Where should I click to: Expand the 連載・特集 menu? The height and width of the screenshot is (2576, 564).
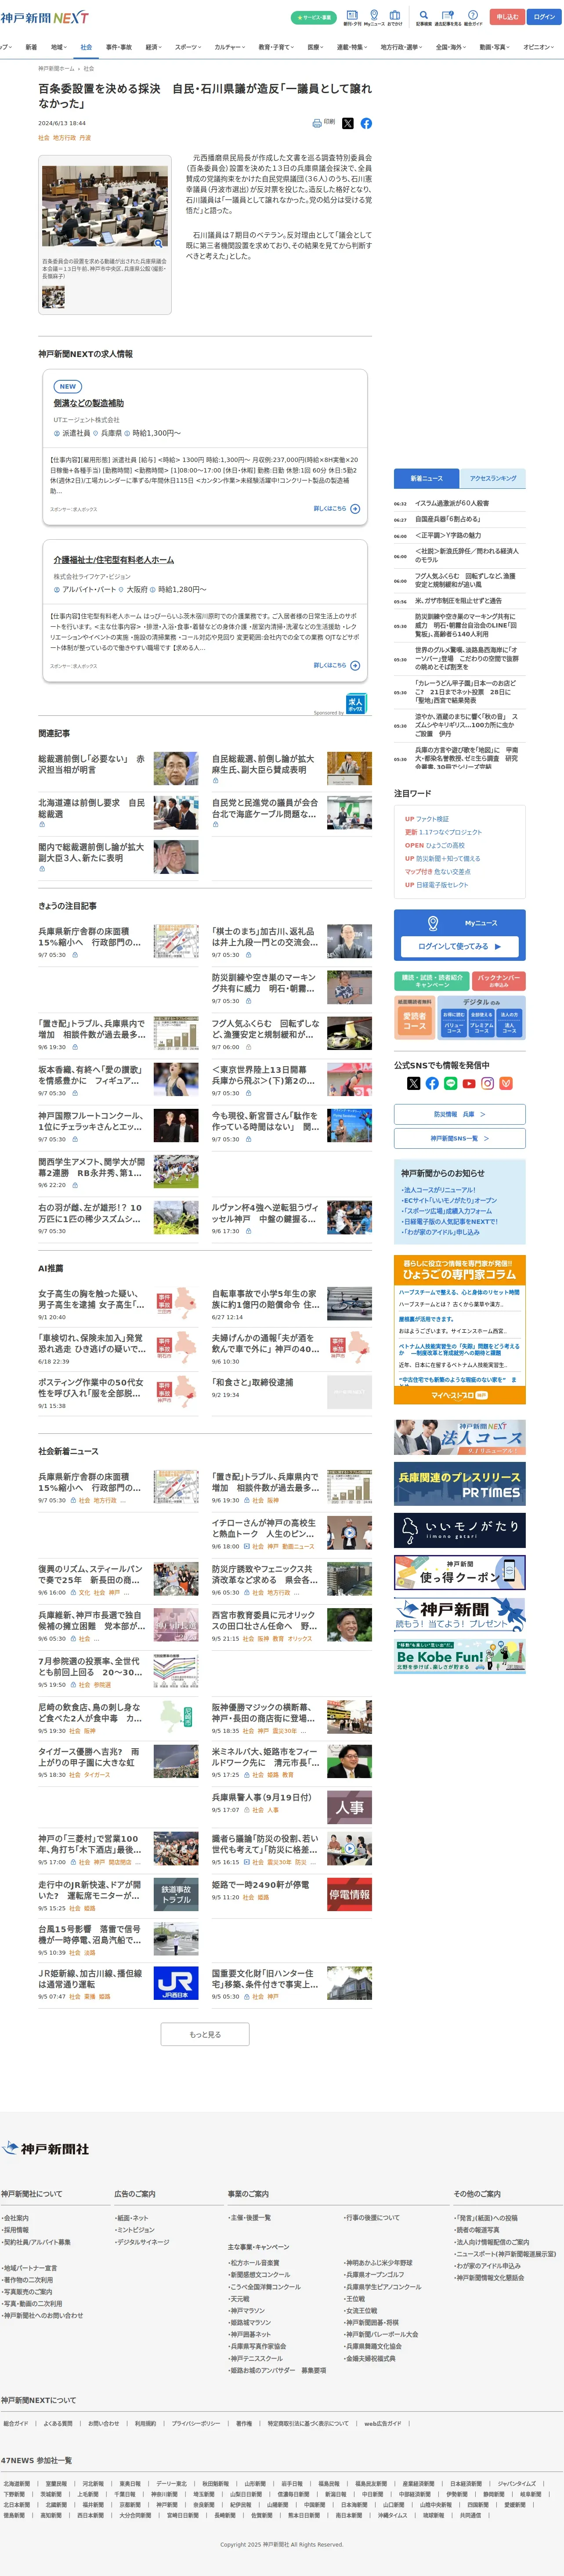click(352, 47)
